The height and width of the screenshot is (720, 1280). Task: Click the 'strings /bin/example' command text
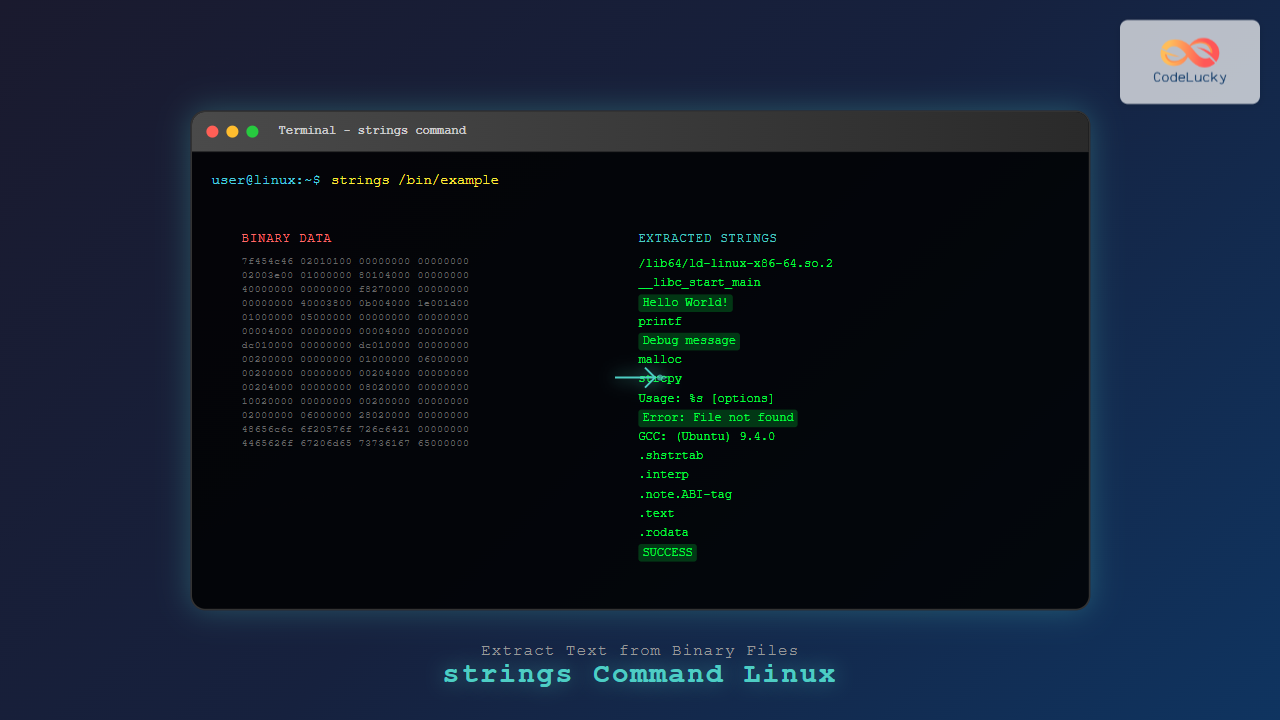pos(414,180)
